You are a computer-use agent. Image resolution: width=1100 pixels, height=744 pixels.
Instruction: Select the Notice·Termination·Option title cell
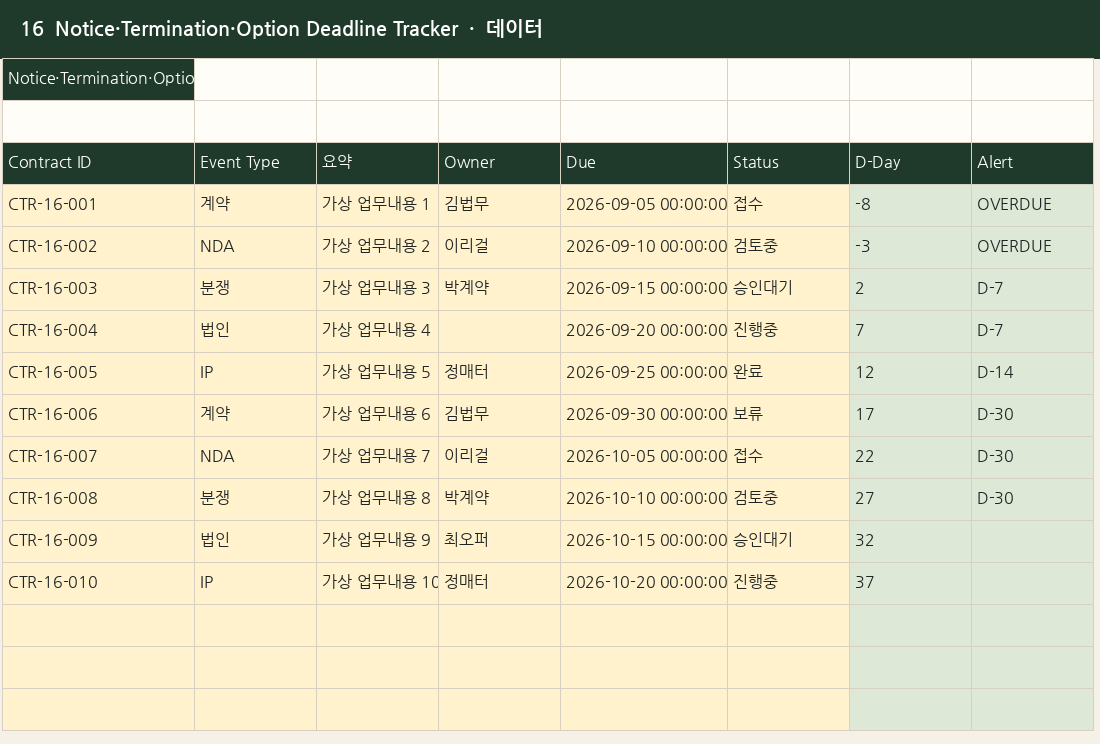(x=98, y=79)
